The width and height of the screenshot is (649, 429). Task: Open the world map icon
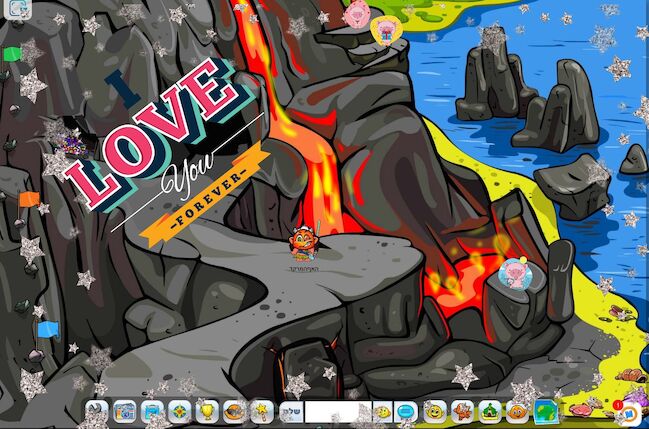point(546,412)
